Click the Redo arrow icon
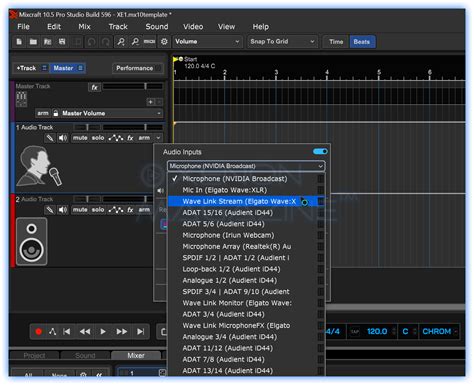This screenshot has height=385, width=474. pos(105,42)
